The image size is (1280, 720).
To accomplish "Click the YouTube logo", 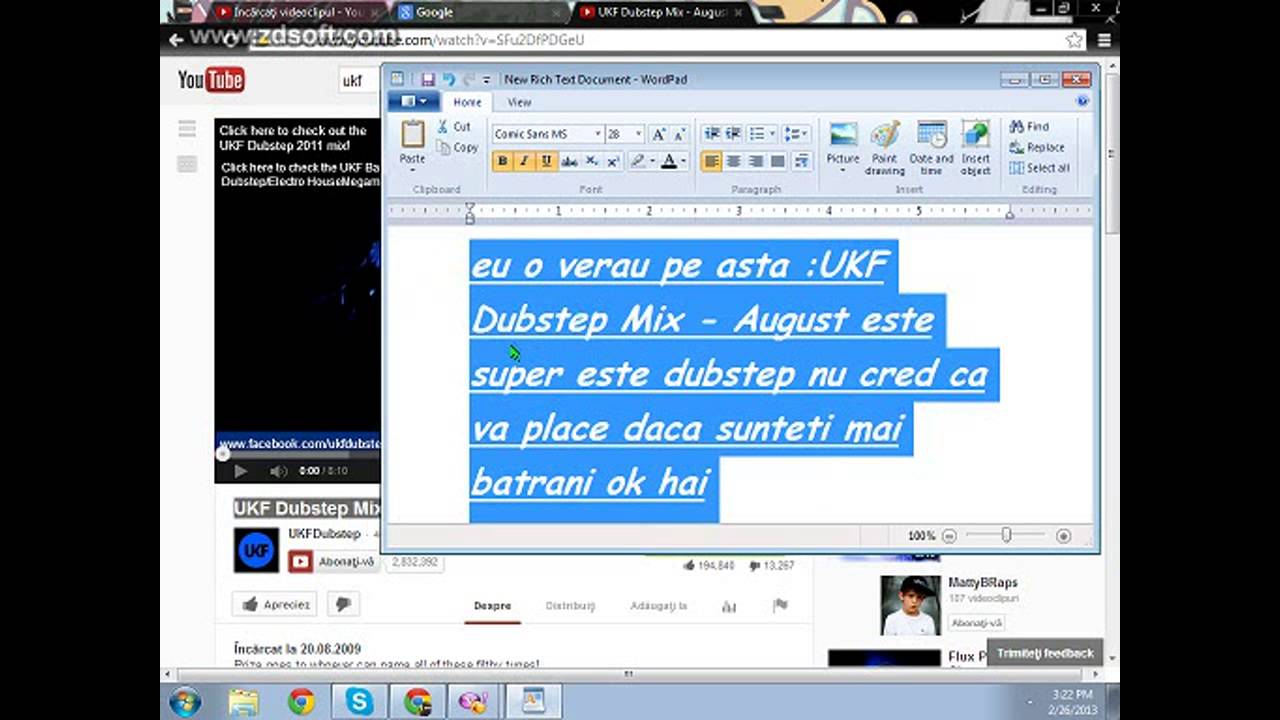I will (x=211, y=80).
